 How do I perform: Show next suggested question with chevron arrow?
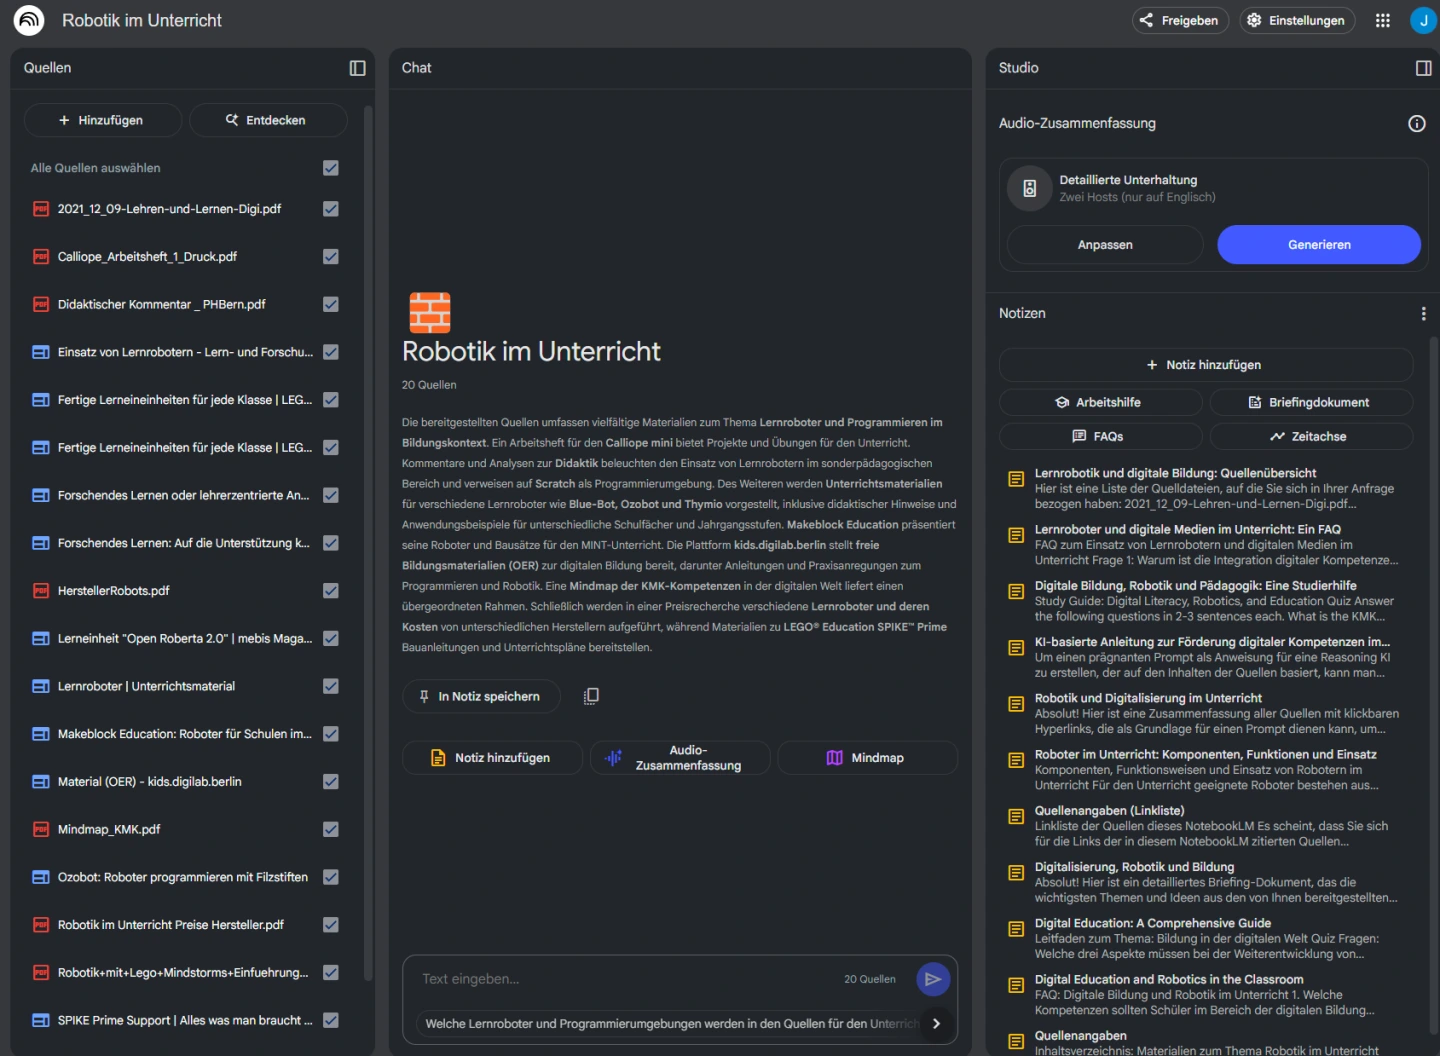[x=936, y=1023]
